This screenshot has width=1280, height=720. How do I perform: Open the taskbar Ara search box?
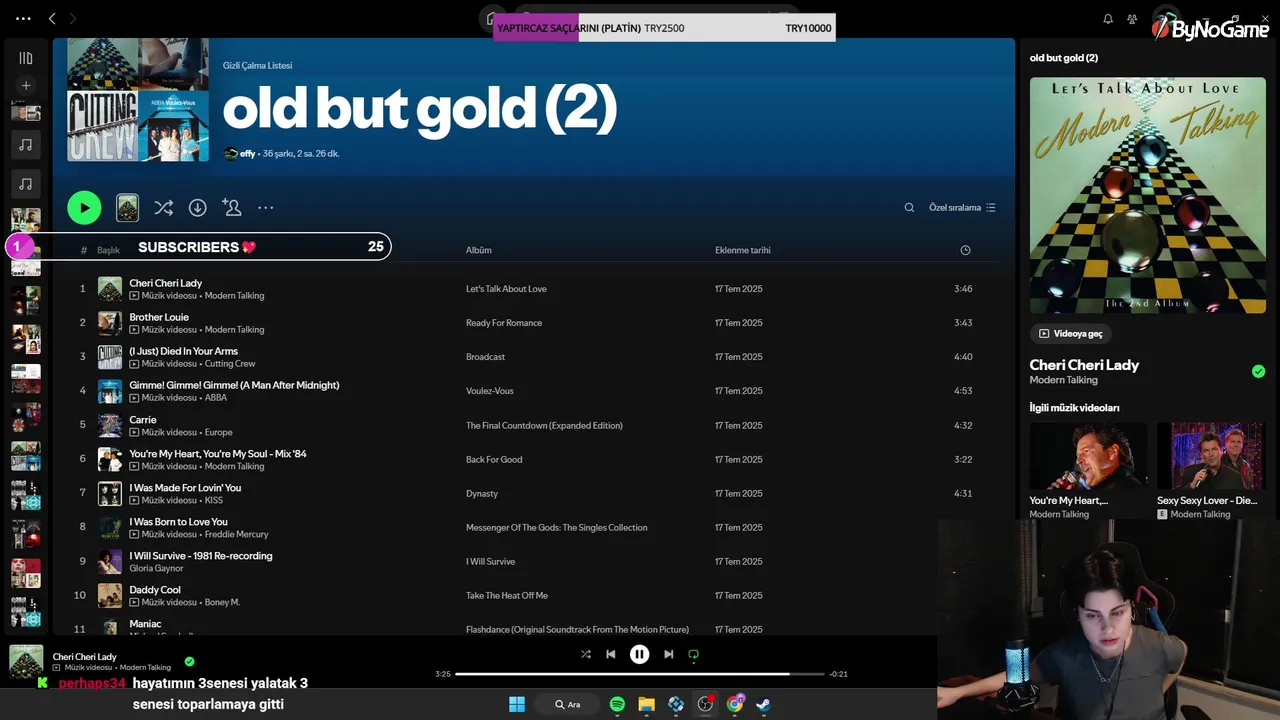[568, 704]
